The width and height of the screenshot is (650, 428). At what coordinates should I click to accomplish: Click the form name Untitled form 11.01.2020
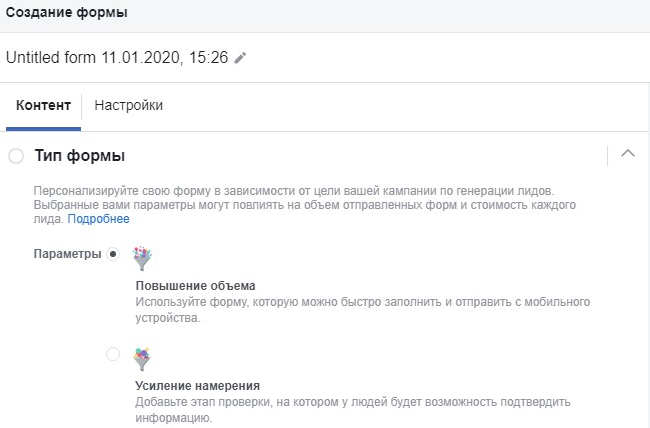pyautogui.click(x=117, y=57)
